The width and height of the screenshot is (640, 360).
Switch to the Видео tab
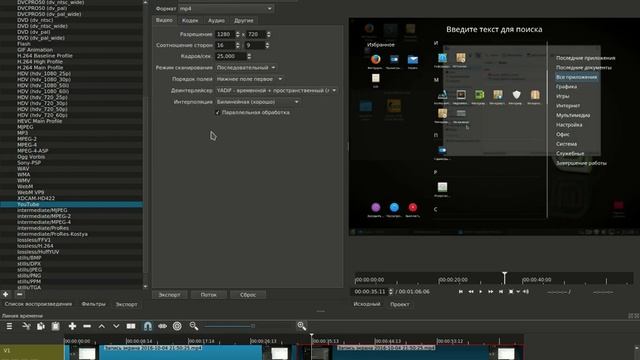(164, 20)
